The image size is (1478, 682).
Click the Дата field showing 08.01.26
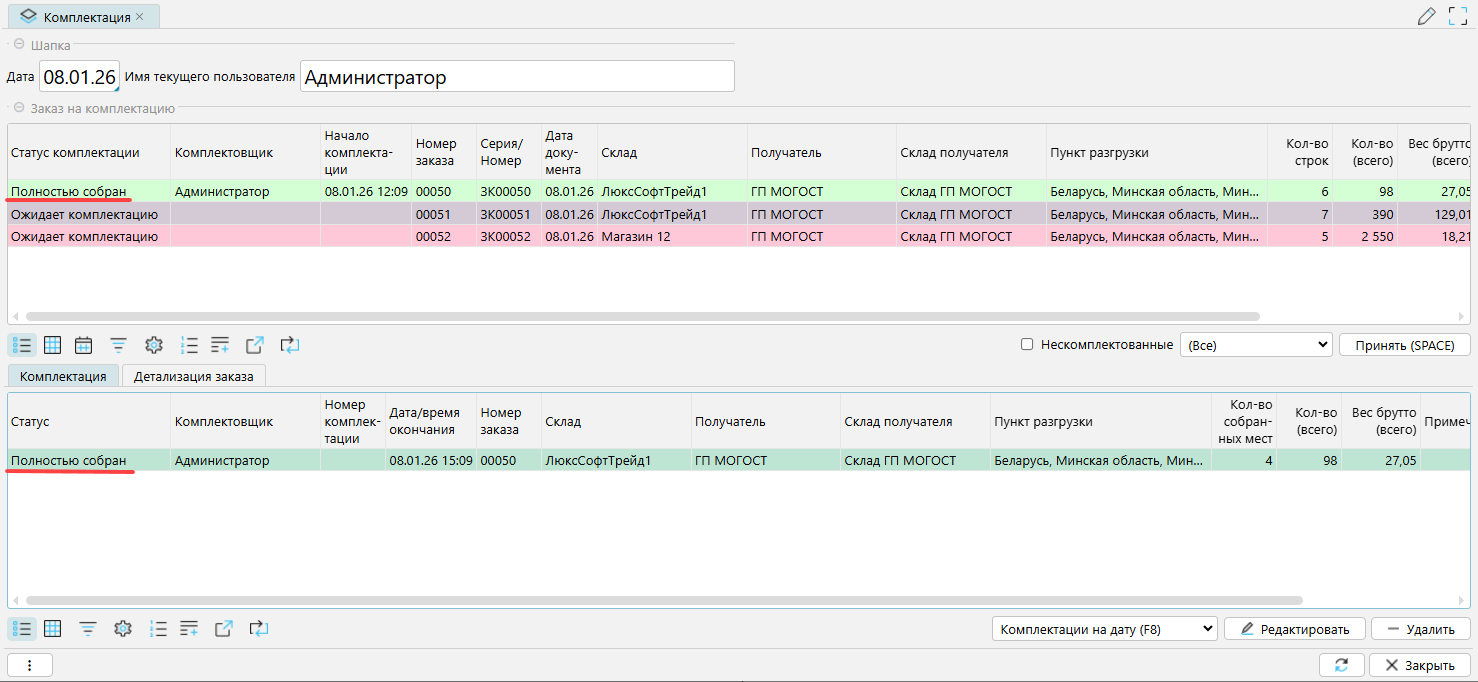pos(79,77)
